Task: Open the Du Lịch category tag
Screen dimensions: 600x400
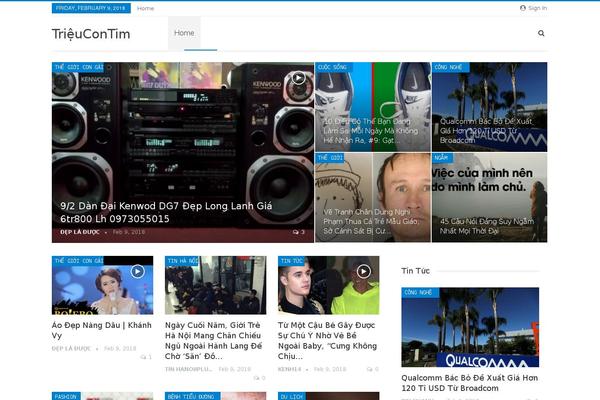Action: (x=292, y=396)
